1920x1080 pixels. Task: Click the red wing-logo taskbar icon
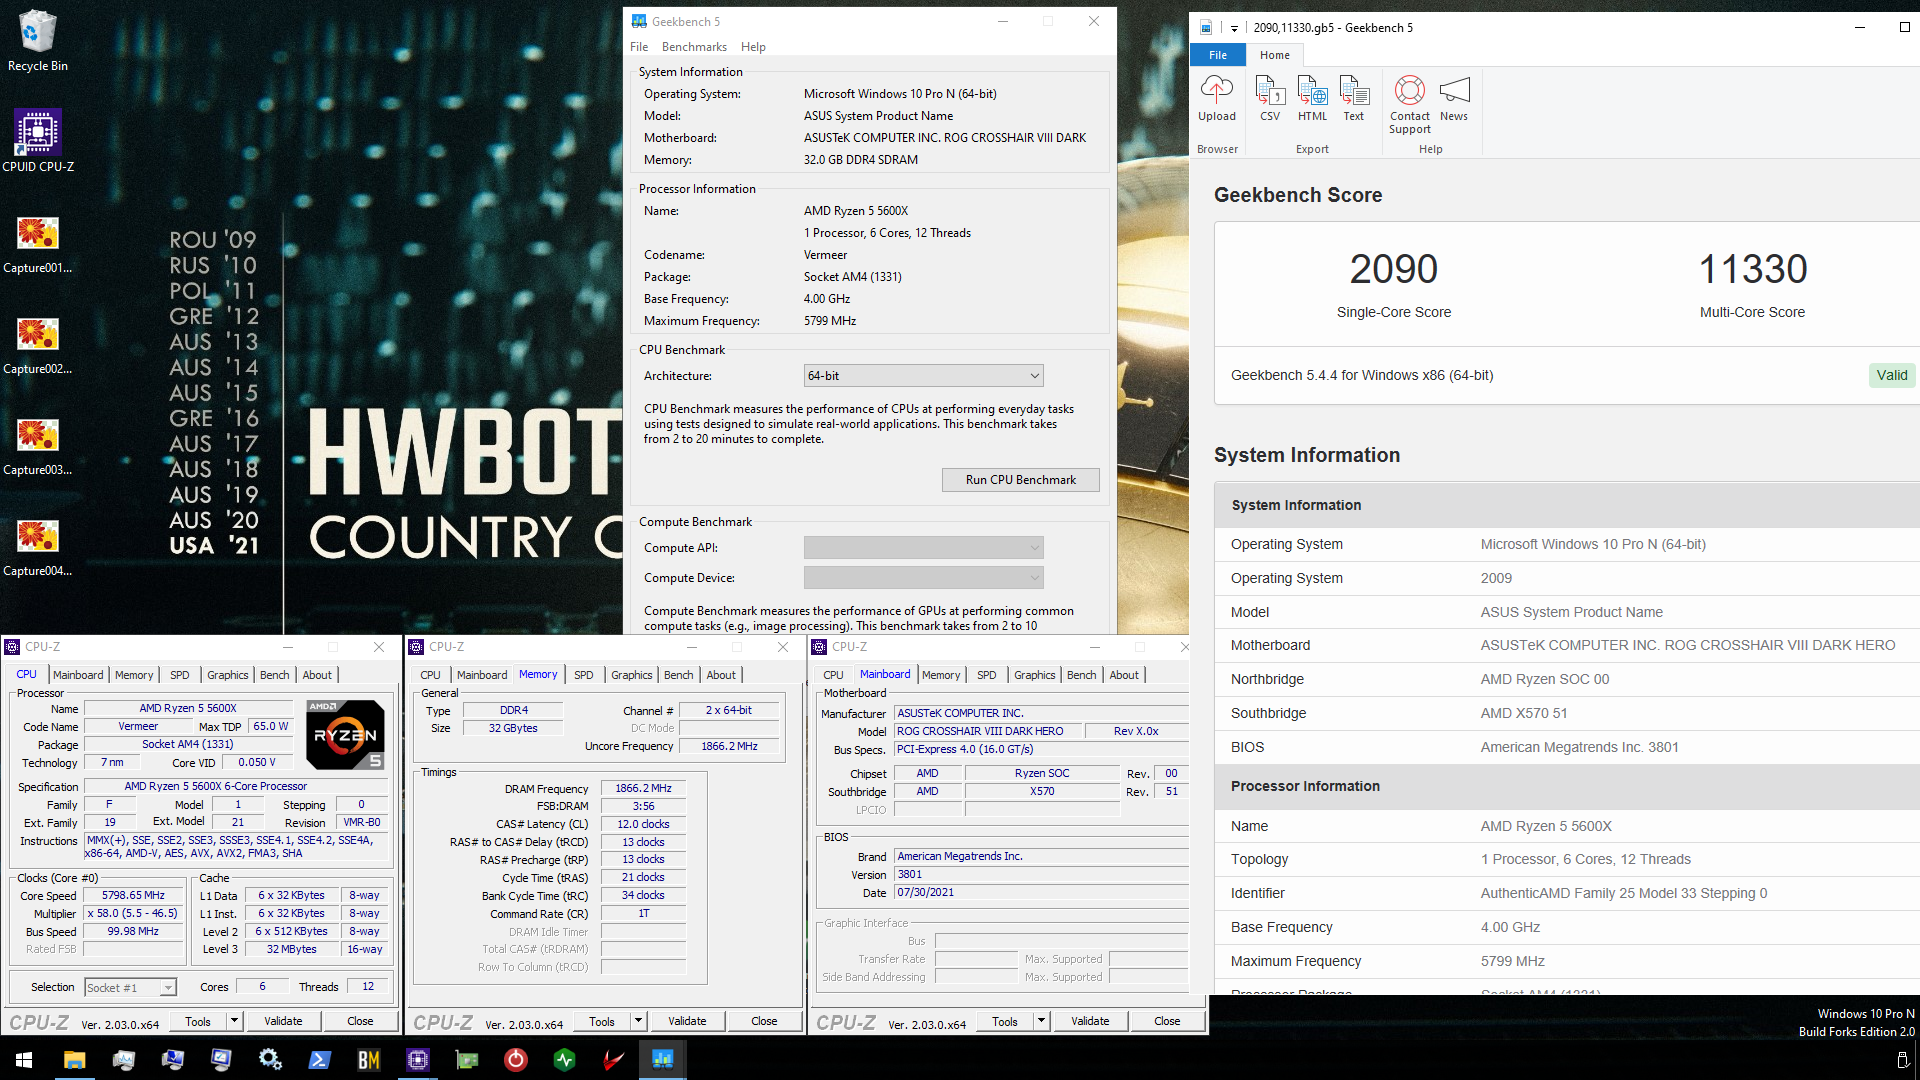(x=614, y=1060)
